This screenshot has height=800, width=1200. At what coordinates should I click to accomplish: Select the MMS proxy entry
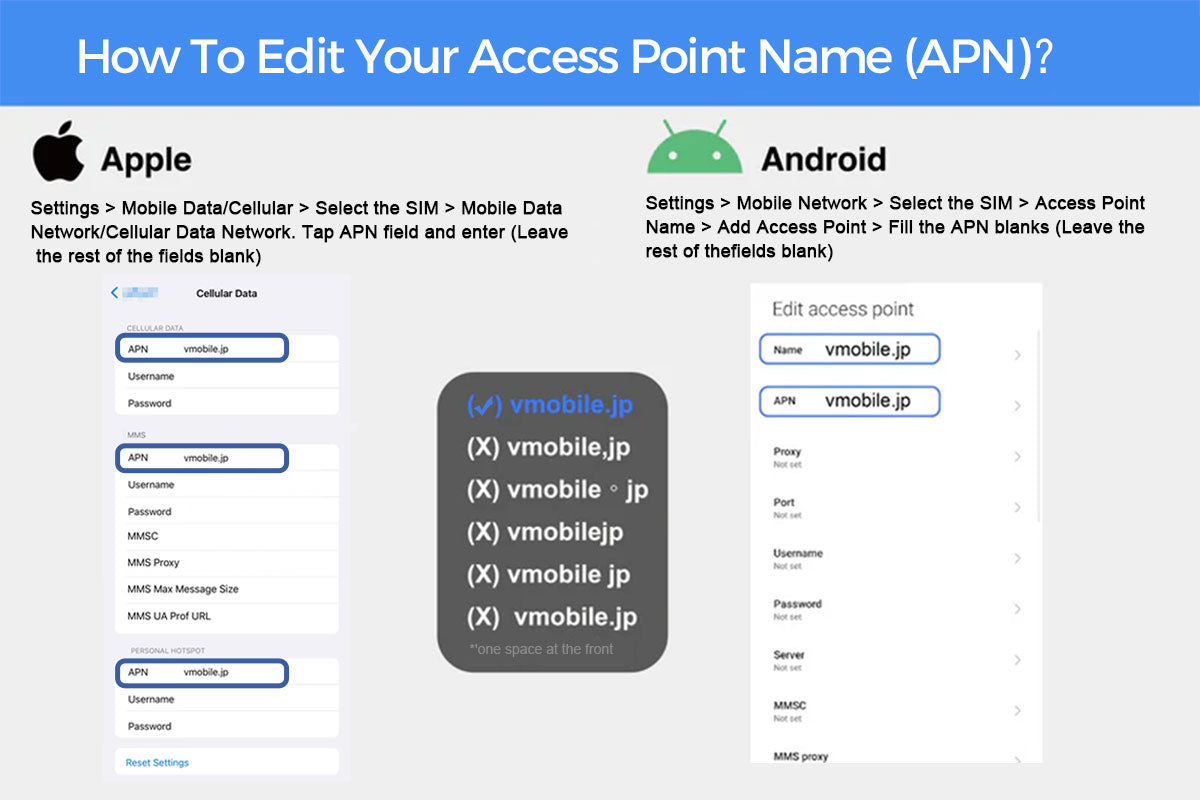(801, 757)
